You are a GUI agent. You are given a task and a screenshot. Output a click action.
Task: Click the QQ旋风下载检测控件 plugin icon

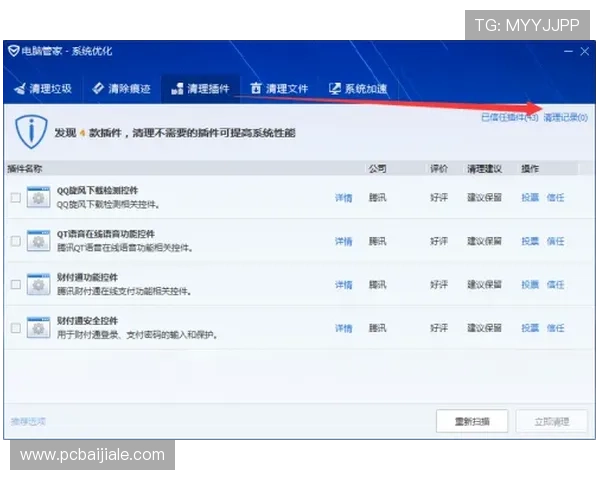[x=38, y=197]
